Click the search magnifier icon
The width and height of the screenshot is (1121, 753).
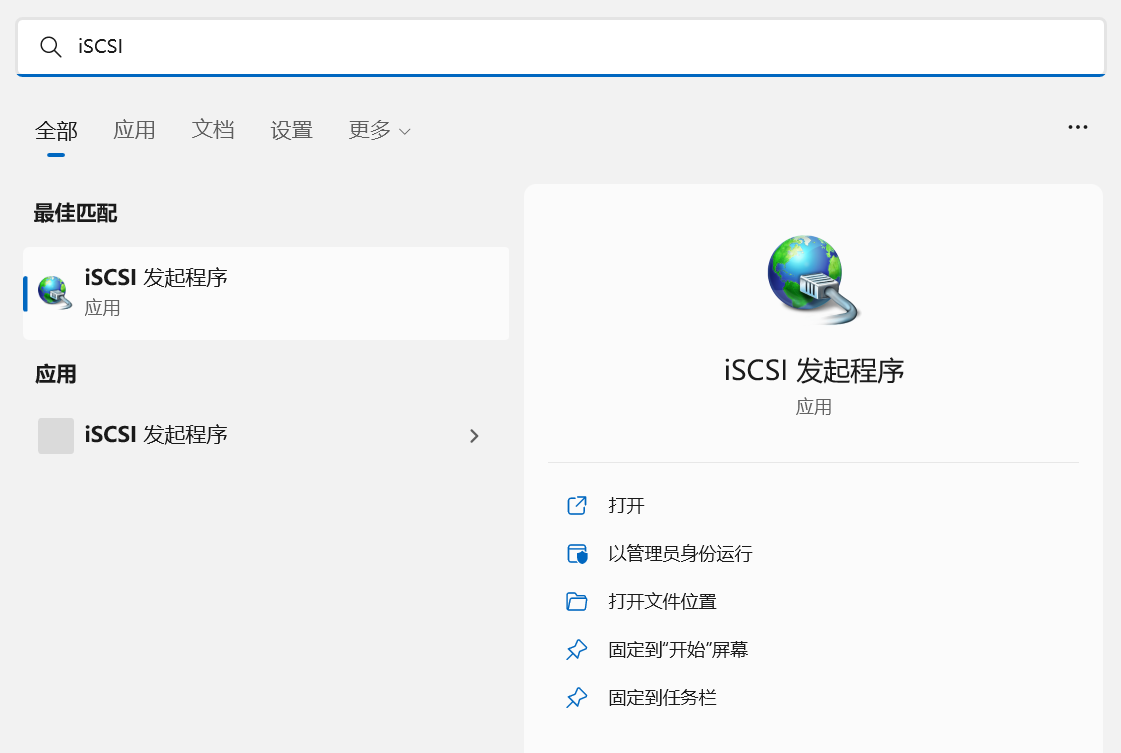(x=50, y=47)
